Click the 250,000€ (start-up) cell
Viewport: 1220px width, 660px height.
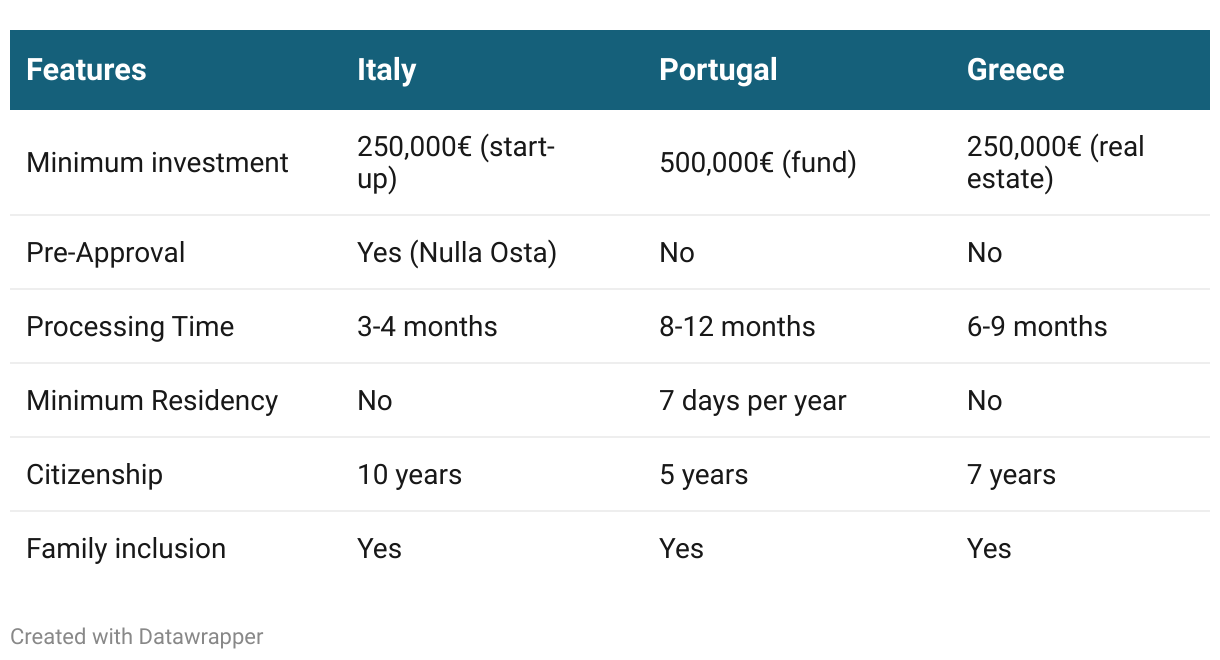[456, 163]
